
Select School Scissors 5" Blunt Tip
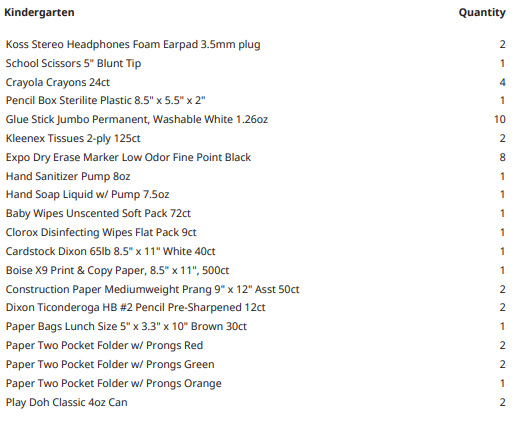[73, 63]
